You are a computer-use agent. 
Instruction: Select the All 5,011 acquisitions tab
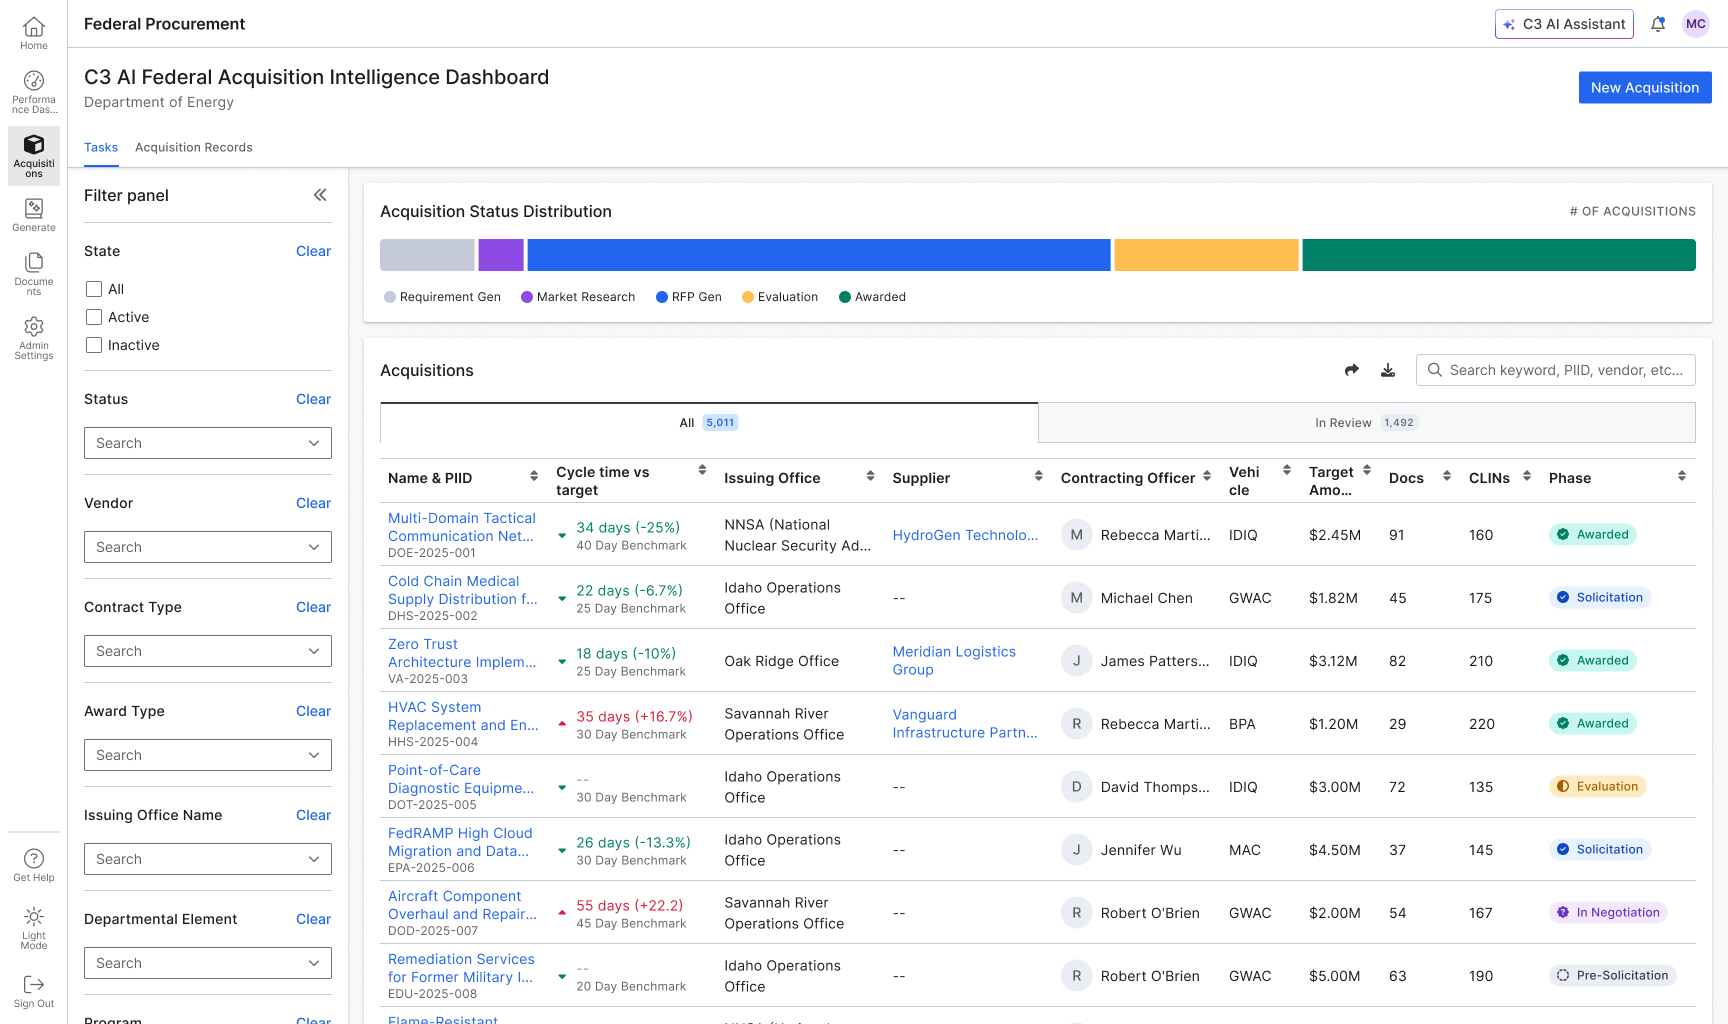pos(709,423)
